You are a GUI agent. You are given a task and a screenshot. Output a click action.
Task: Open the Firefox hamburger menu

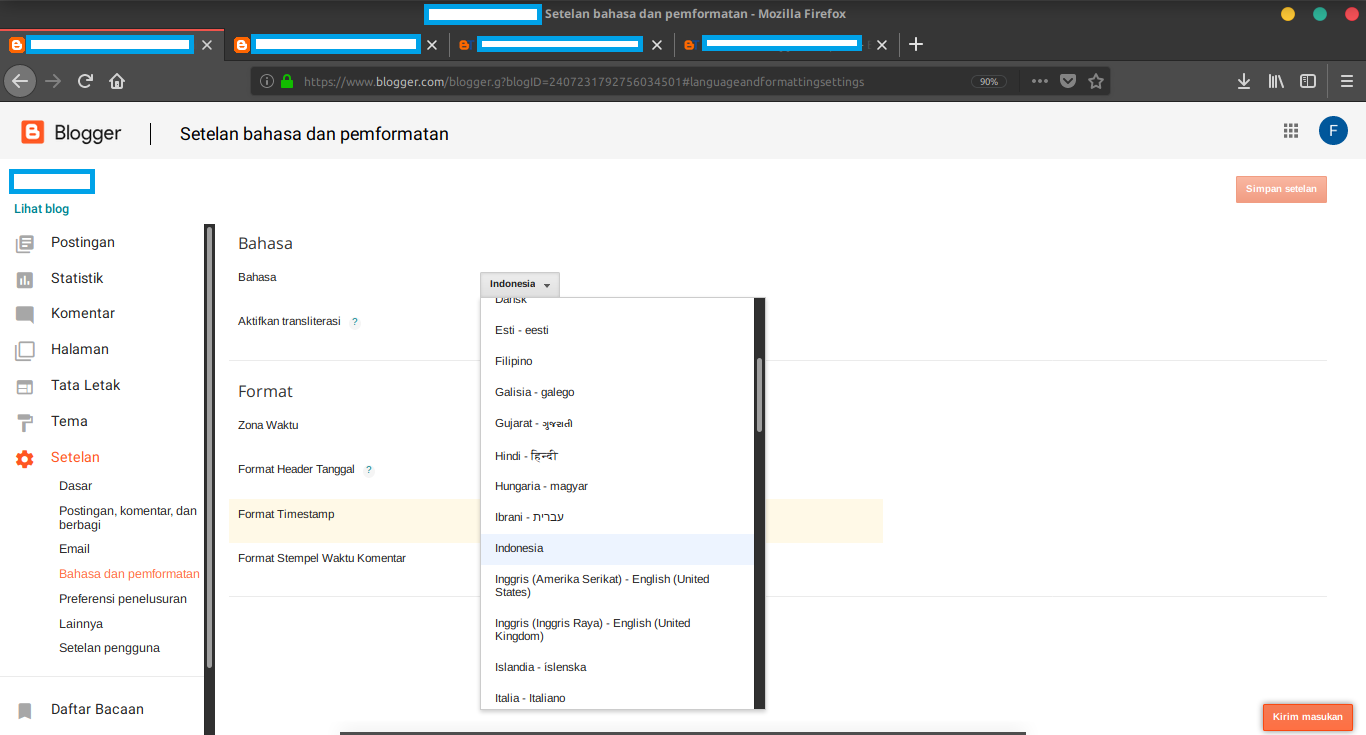1347,81
